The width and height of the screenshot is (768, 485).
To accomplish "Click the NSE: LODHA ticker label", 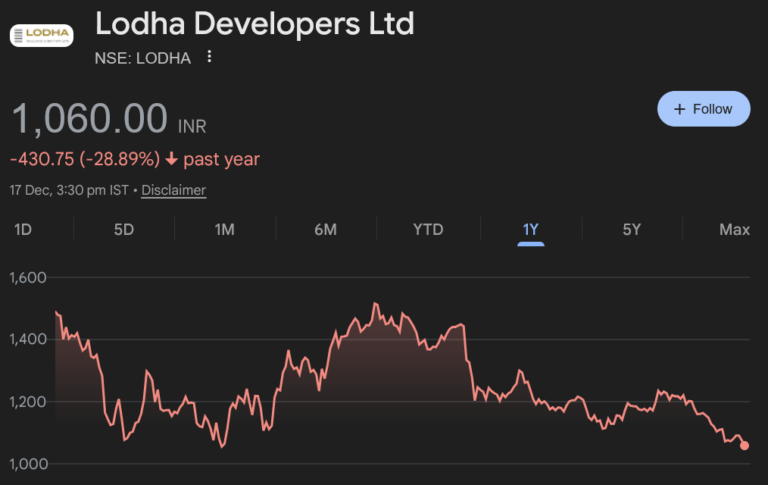I will (143, 57).
